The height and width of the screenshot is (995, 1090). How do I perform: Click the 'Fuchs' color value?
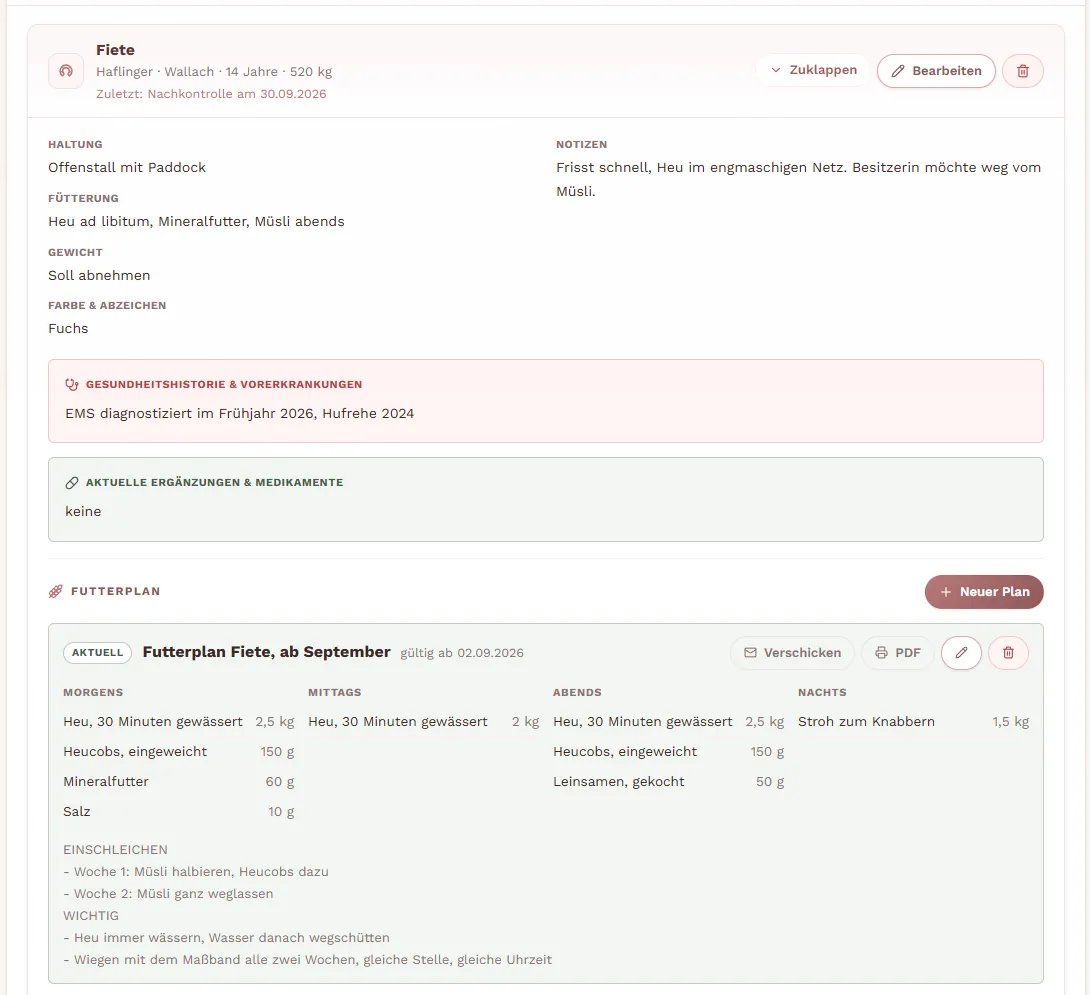(68, 328)
